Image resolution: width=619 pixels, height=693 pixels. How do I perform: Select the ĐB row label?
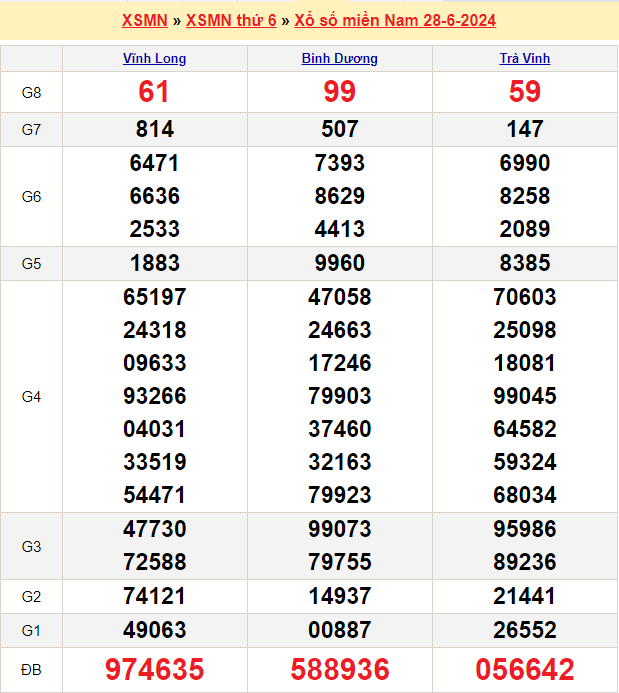(31, 669)
